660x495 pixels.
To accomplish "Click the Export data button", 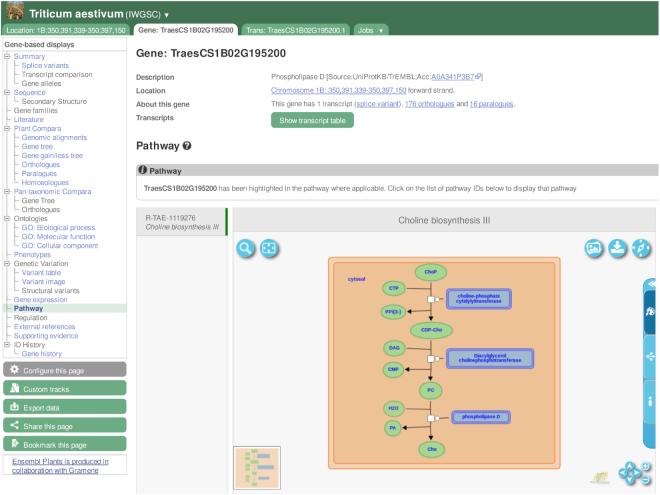I will point(64,407).
